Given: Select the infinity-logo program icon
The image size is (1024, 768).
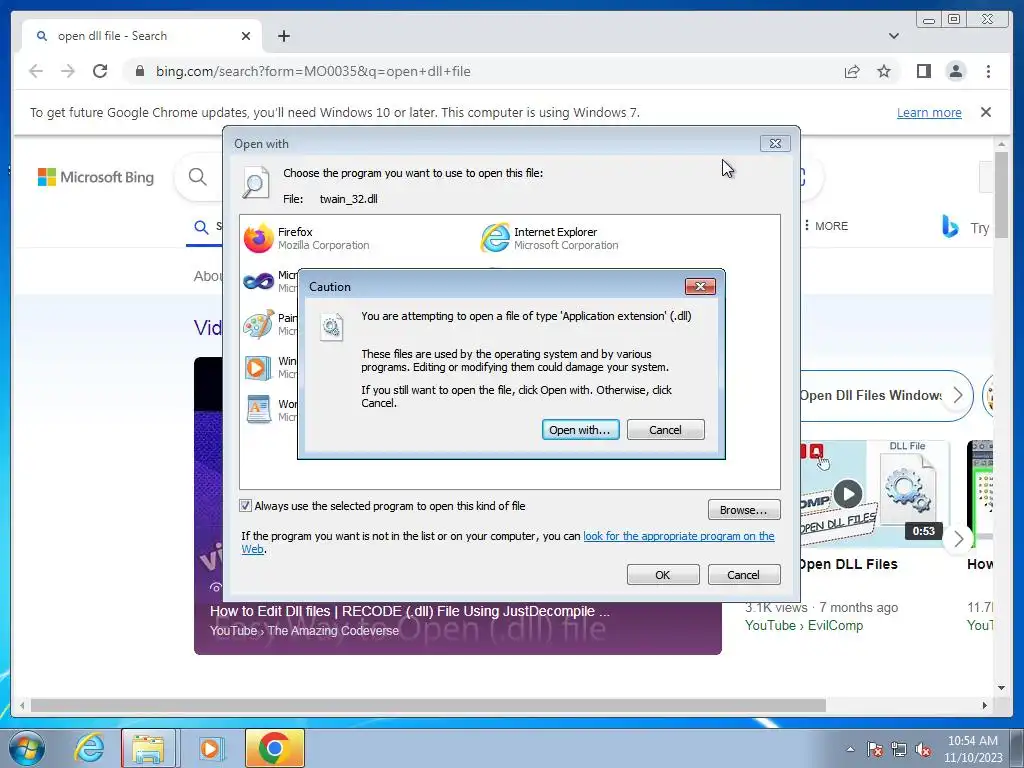Looking at the screenshot, I should [259, 281].
